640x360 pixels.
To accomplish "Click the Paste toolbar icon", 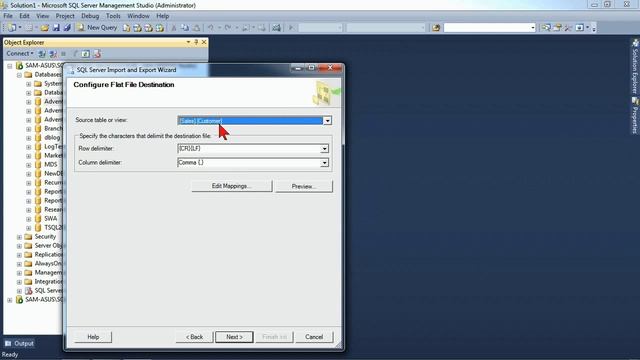I will click(x=196, y=28).
